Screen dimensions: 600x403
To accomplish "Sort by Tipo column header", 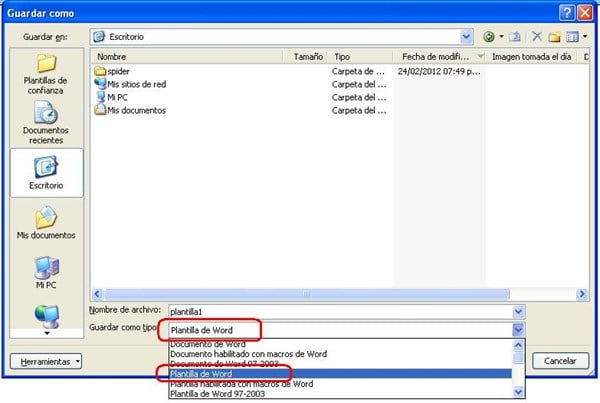I will [x=361, y=57].
